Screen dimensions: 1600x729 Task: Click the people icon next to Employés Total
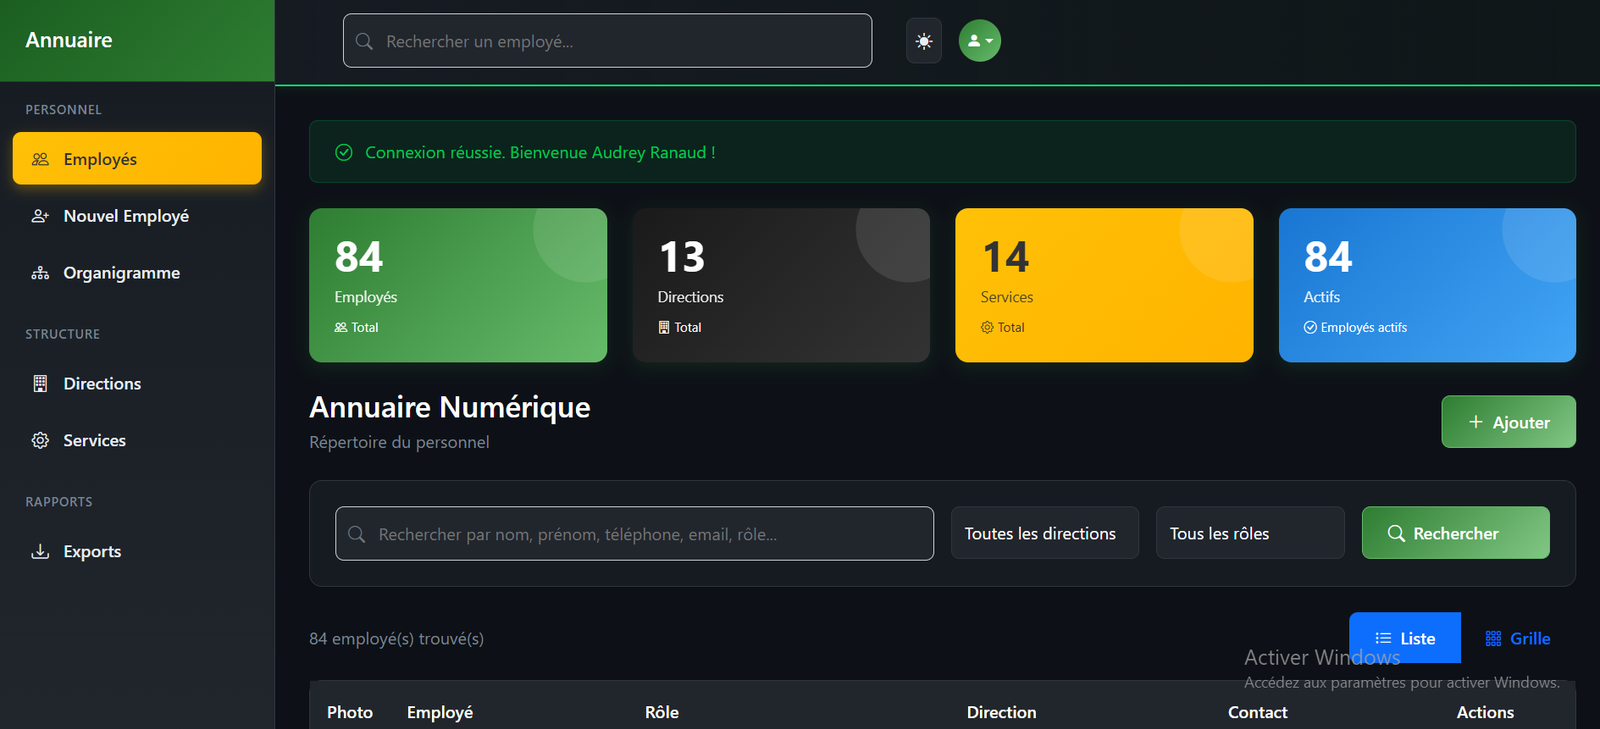(341, 327)
